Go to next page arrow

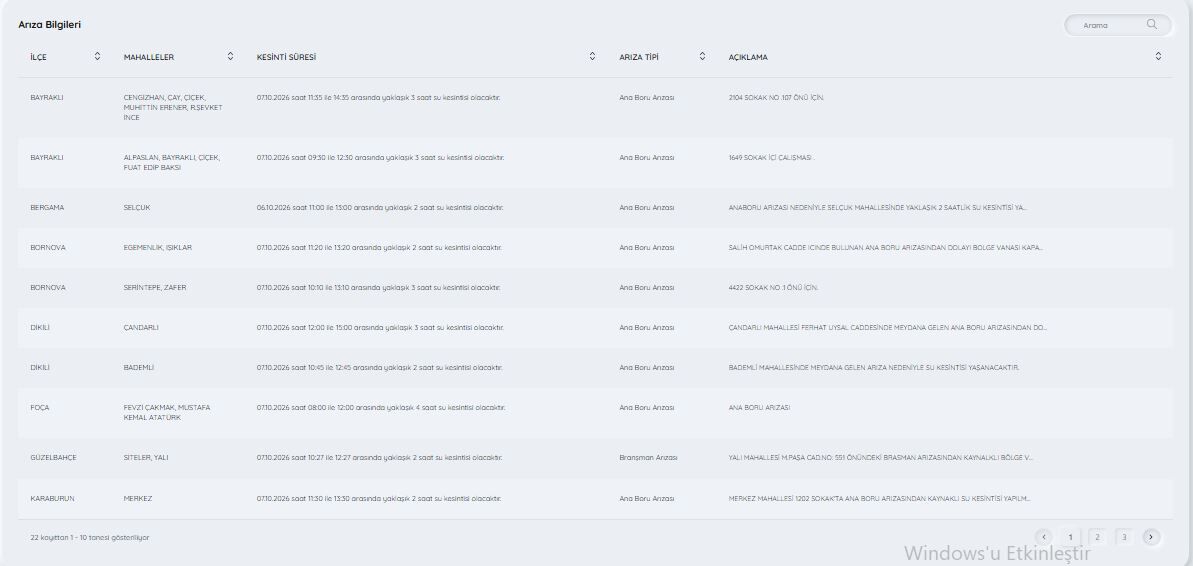pyautogui.click(x=1151, y=537)
